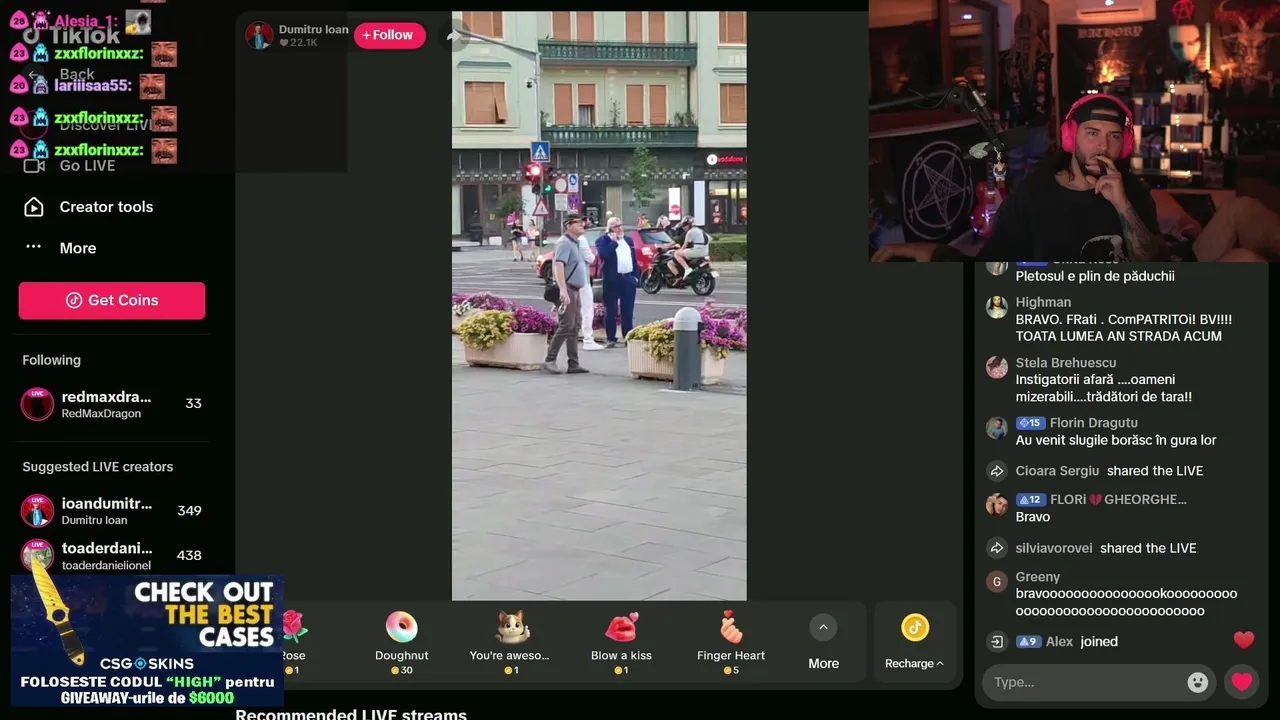Focus the Type... chat input field
This screenshot has height=720, width=1280.
1087,682
